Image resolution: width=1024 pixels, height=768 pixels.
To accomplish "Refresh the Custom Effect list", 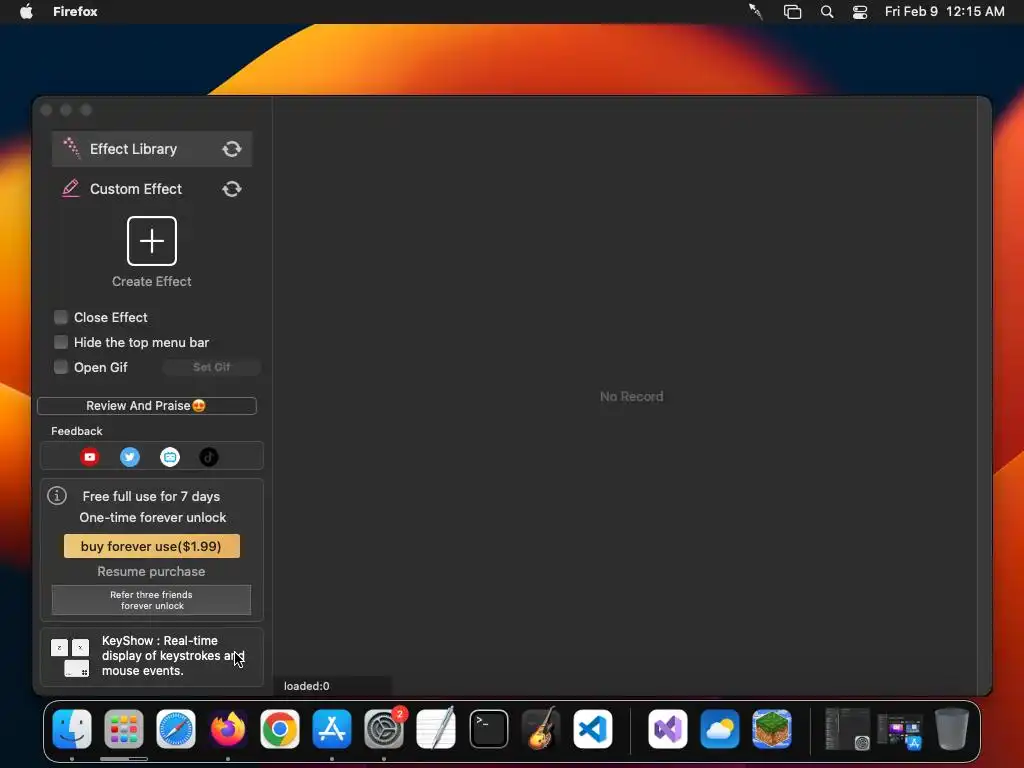I will pos(232,189).
